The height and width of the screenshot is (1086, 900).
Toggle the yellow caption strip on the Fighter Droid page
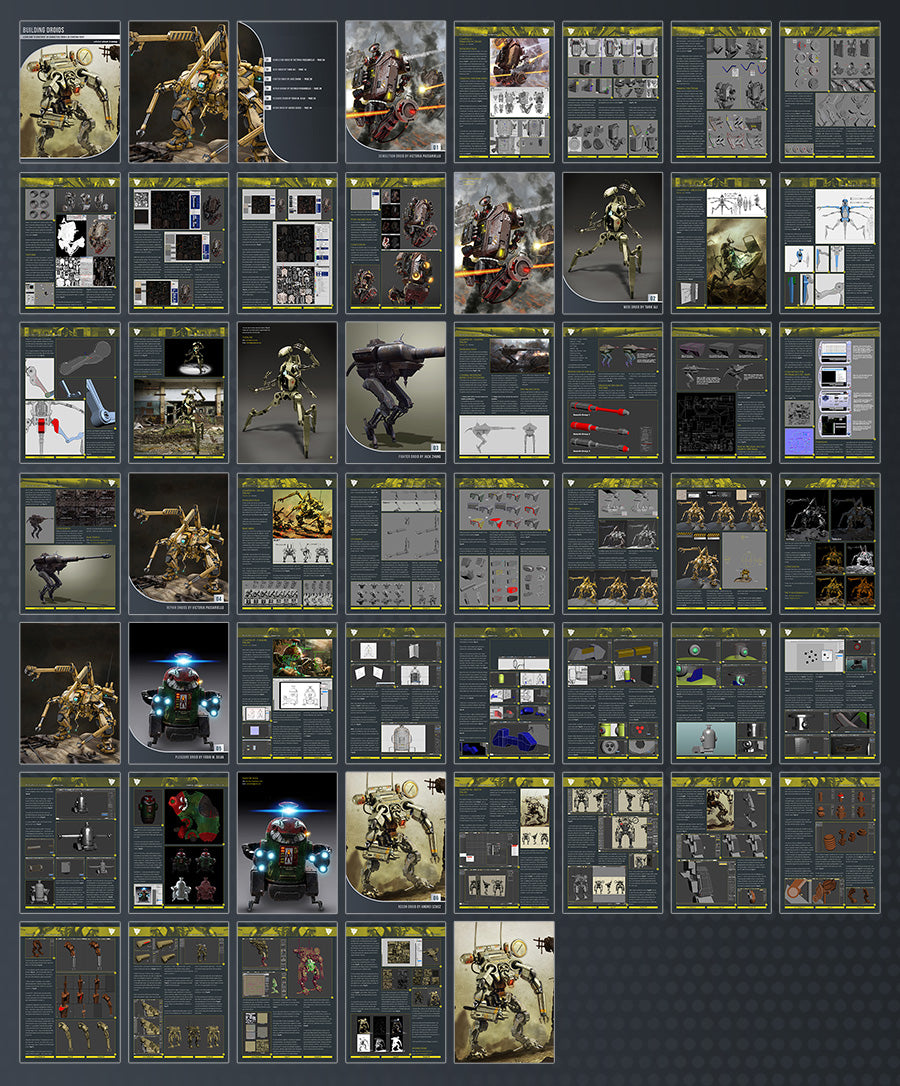point(421,456)
